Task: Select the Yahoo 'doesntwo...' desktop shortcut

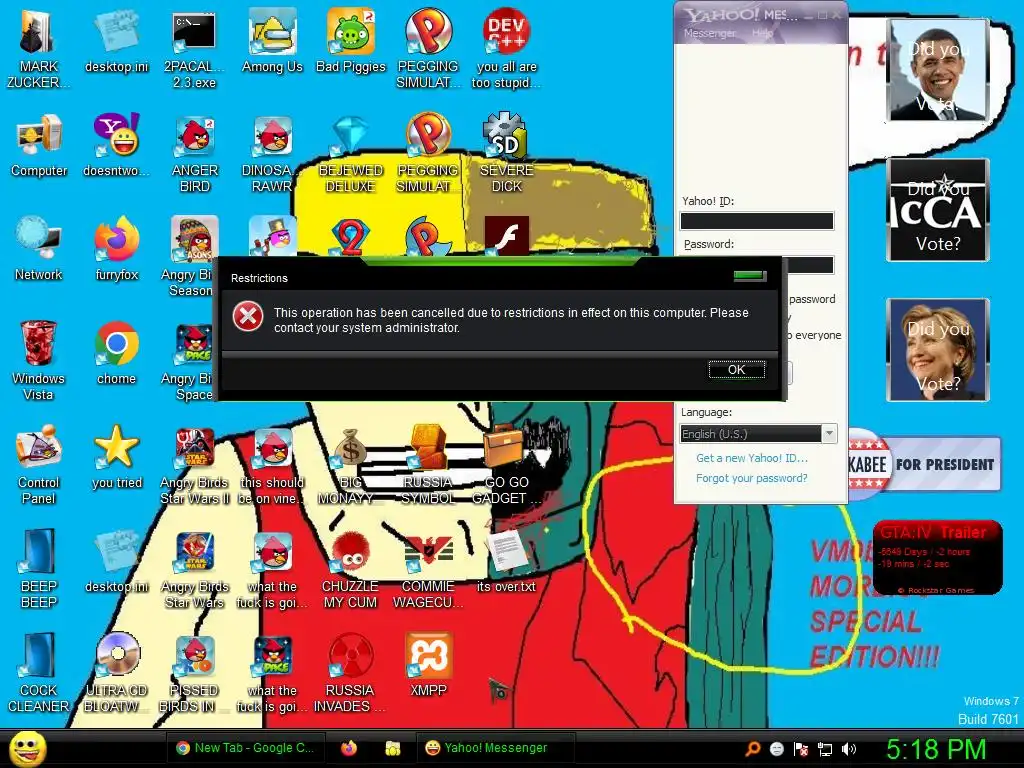Action: (x=116, y=146)
